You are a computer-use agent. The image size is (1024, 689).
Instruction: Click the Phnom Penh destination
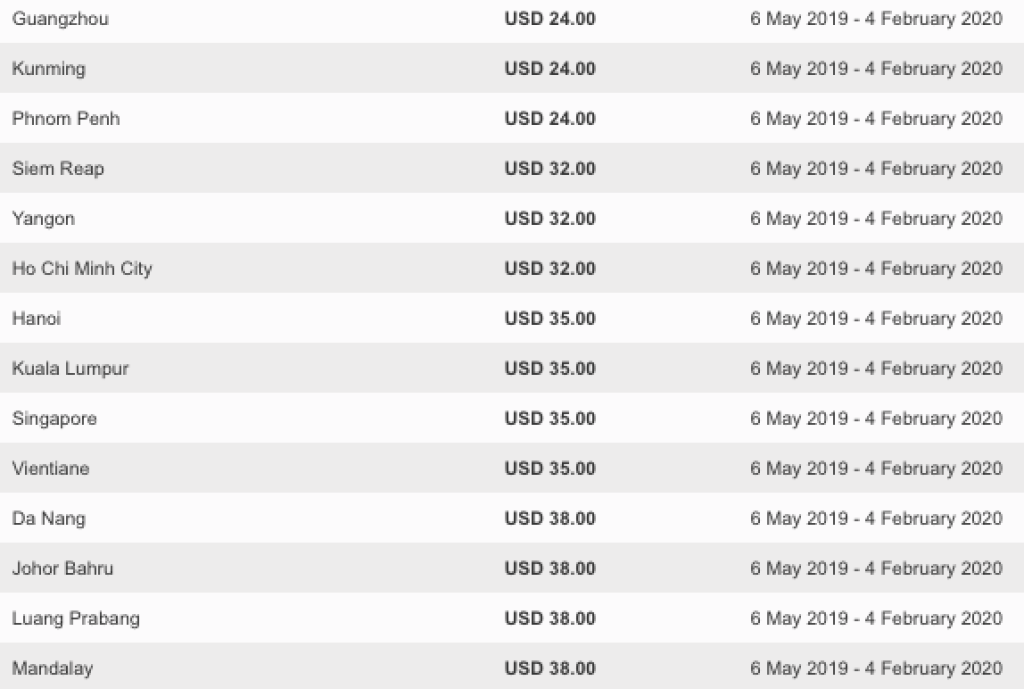[66, 119]
